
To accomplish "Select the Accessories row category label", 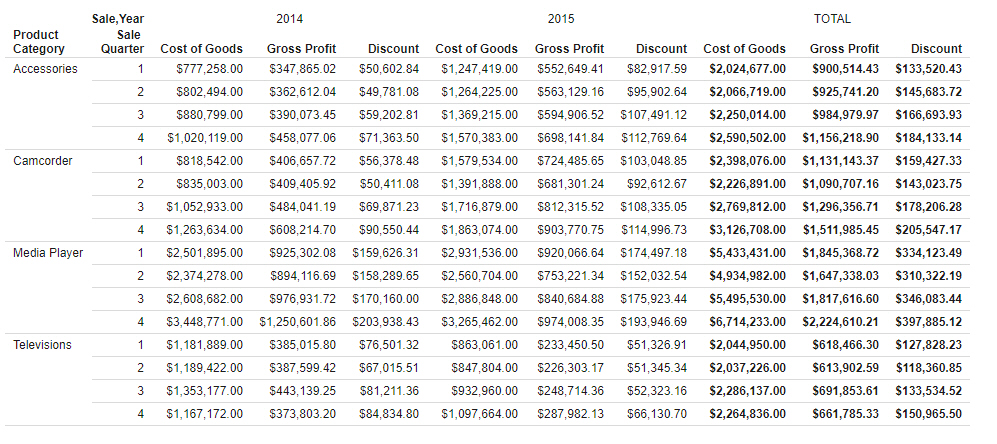I will tap(45, 69).
